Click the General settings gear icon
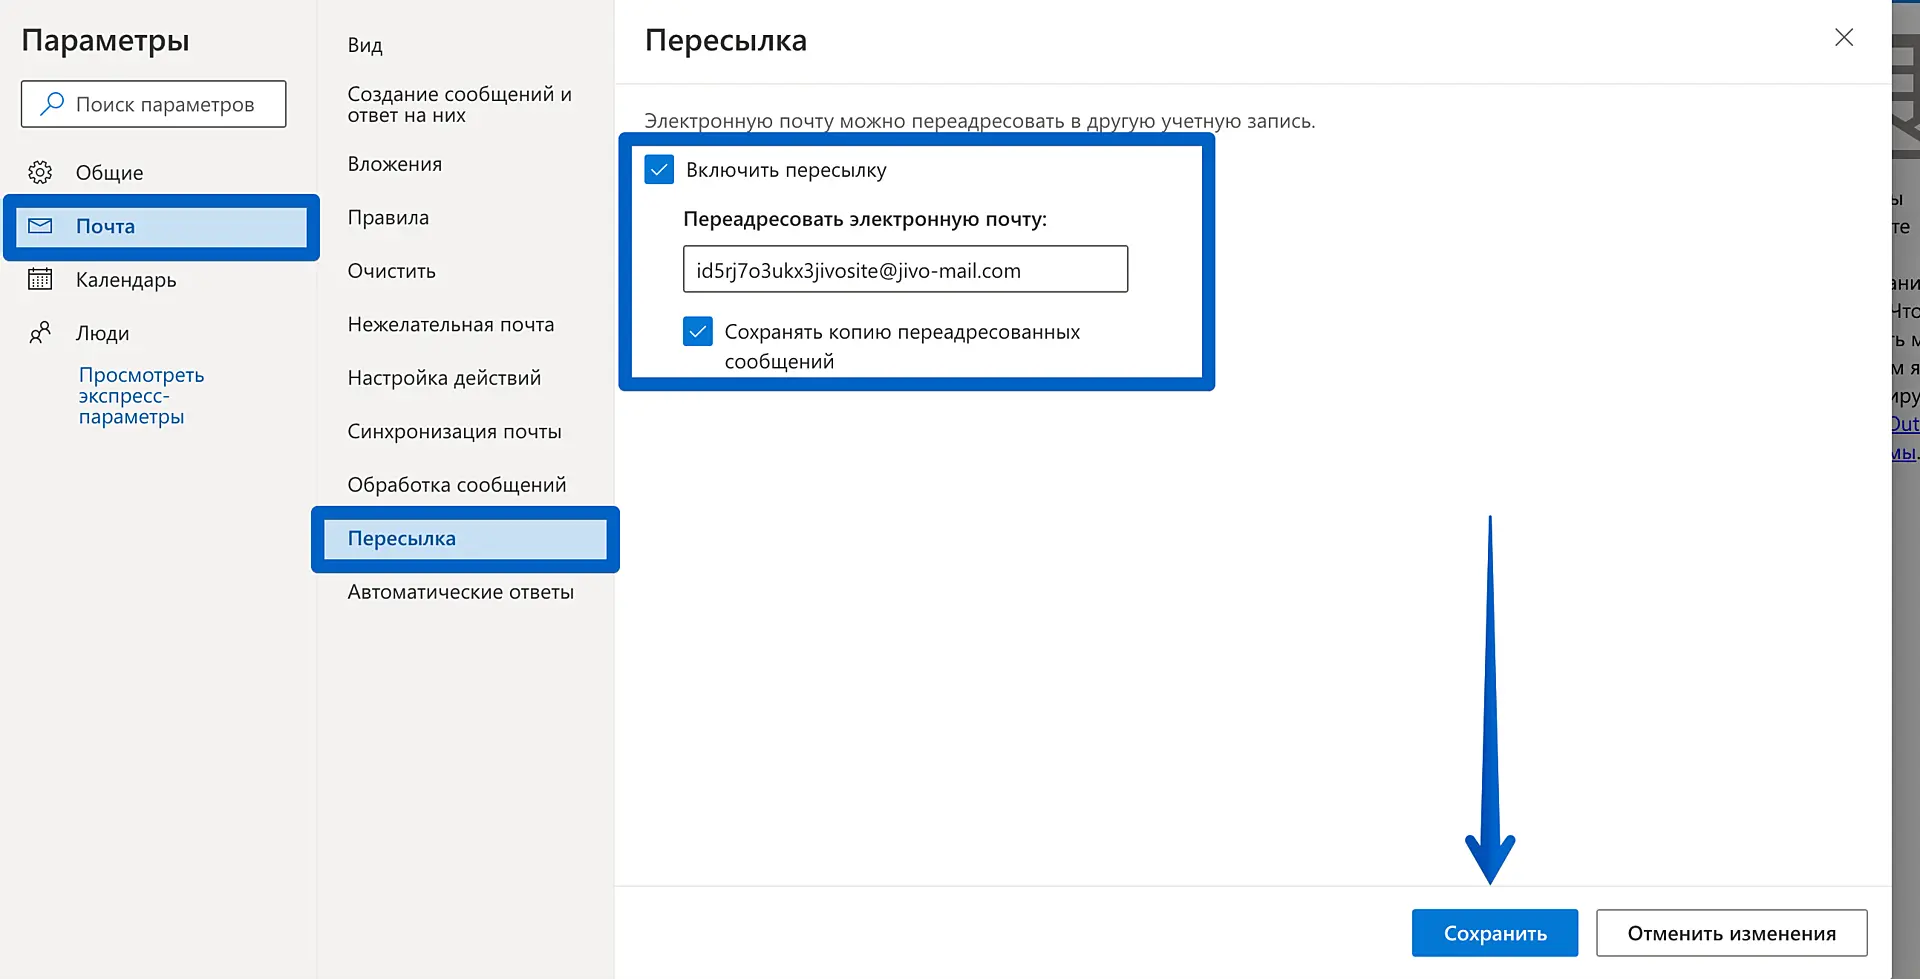 40,172
